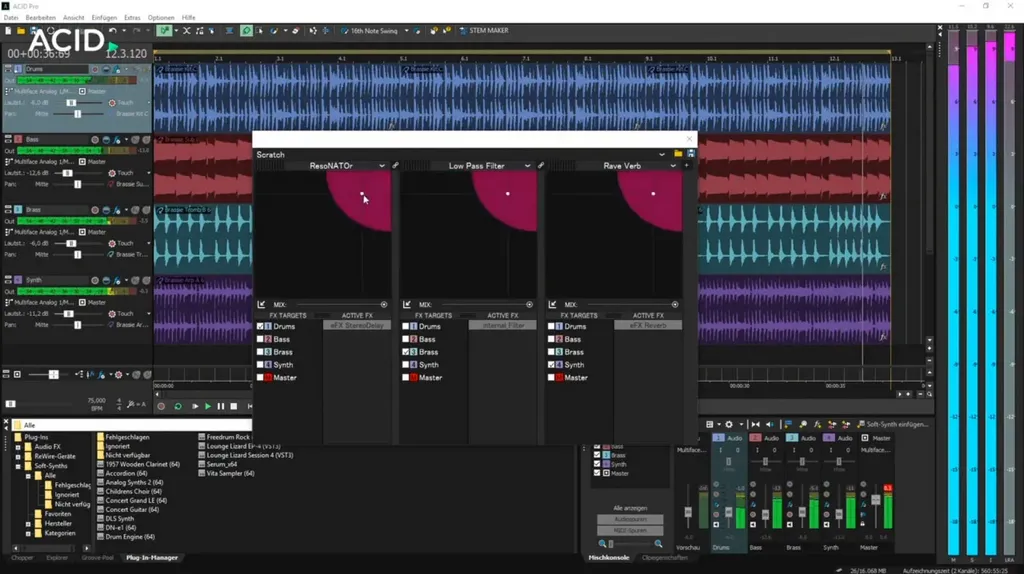Click automation icon beside Rave Verb MIX
This screenshot has width=1024, height=574.
click(552, 304)
